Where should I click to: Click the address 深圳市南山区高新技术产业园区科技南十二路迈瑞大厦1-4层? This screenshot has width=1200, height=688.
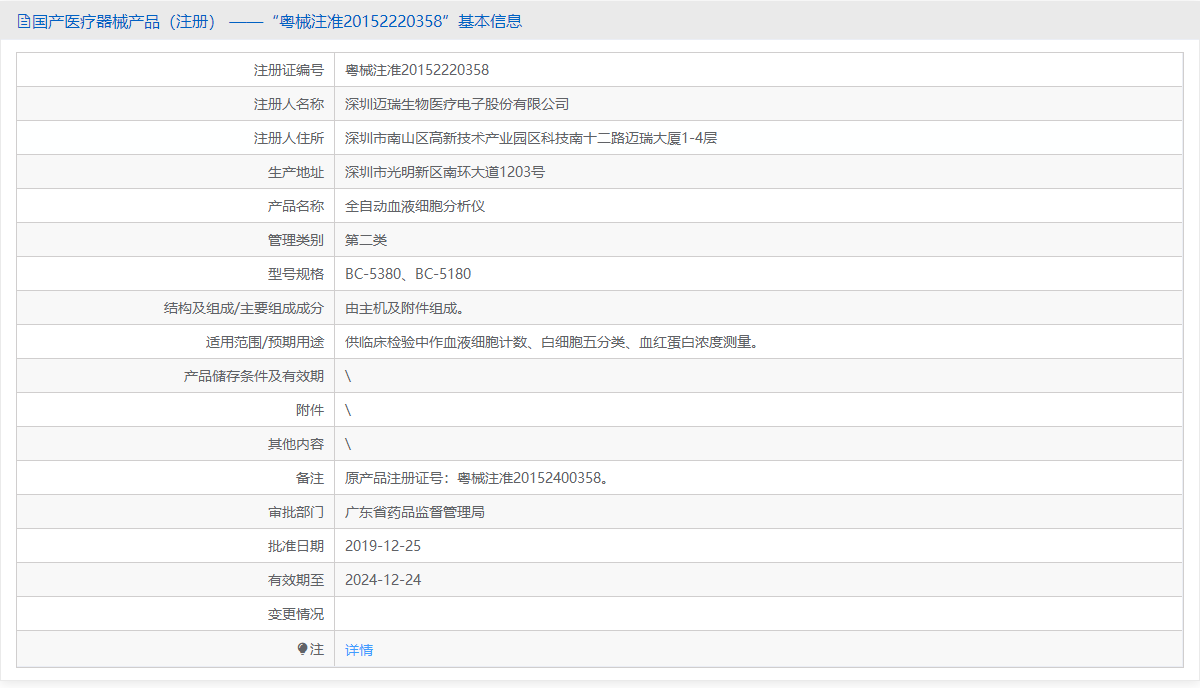coord(531,138)
